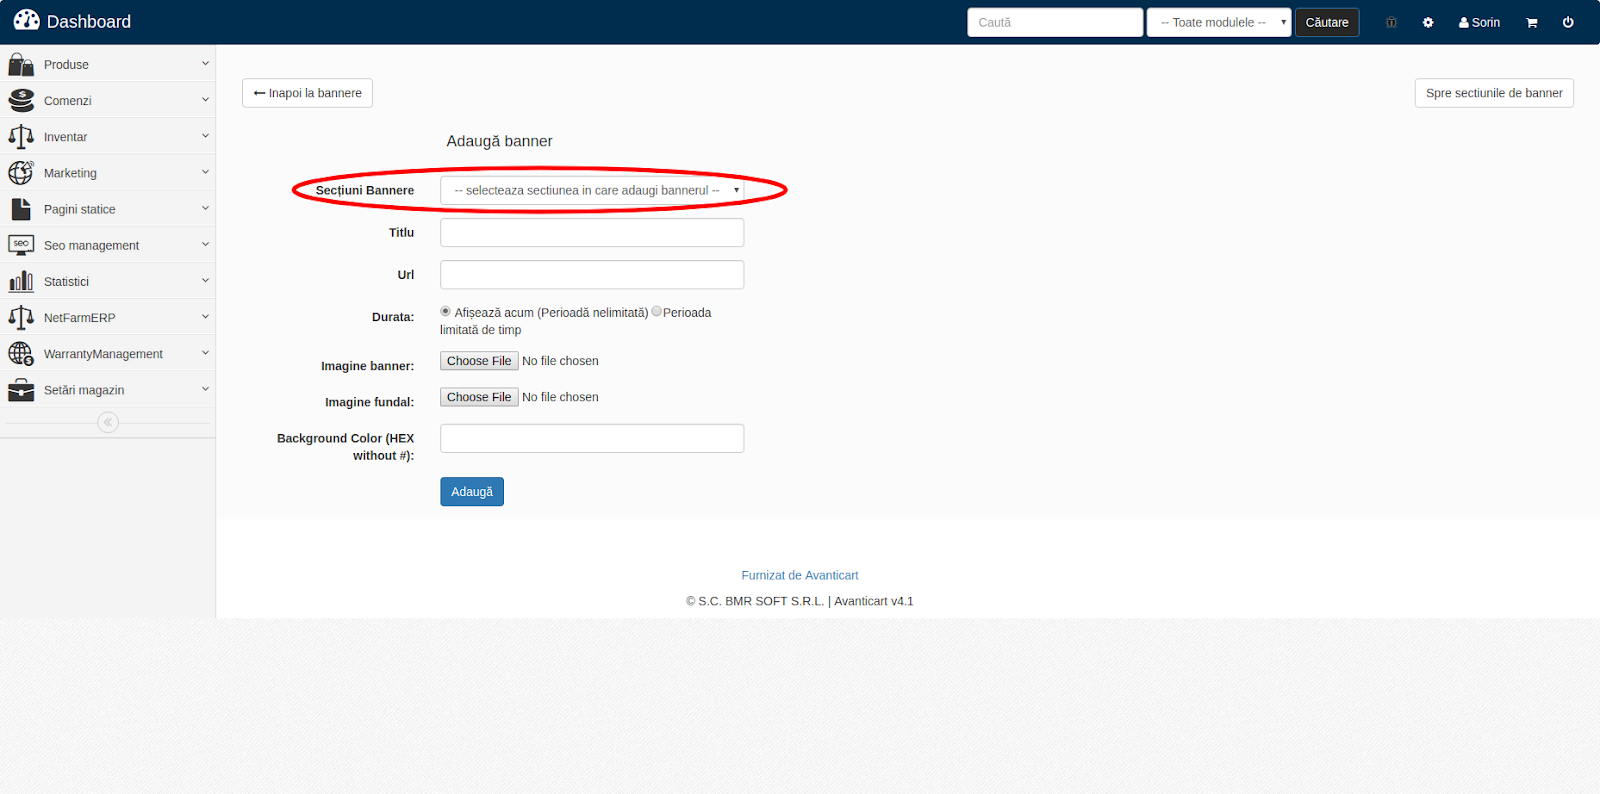Collapse the sidebar with the double-chevron icon
1600x794 pixels.
click(x=108, y=423)
